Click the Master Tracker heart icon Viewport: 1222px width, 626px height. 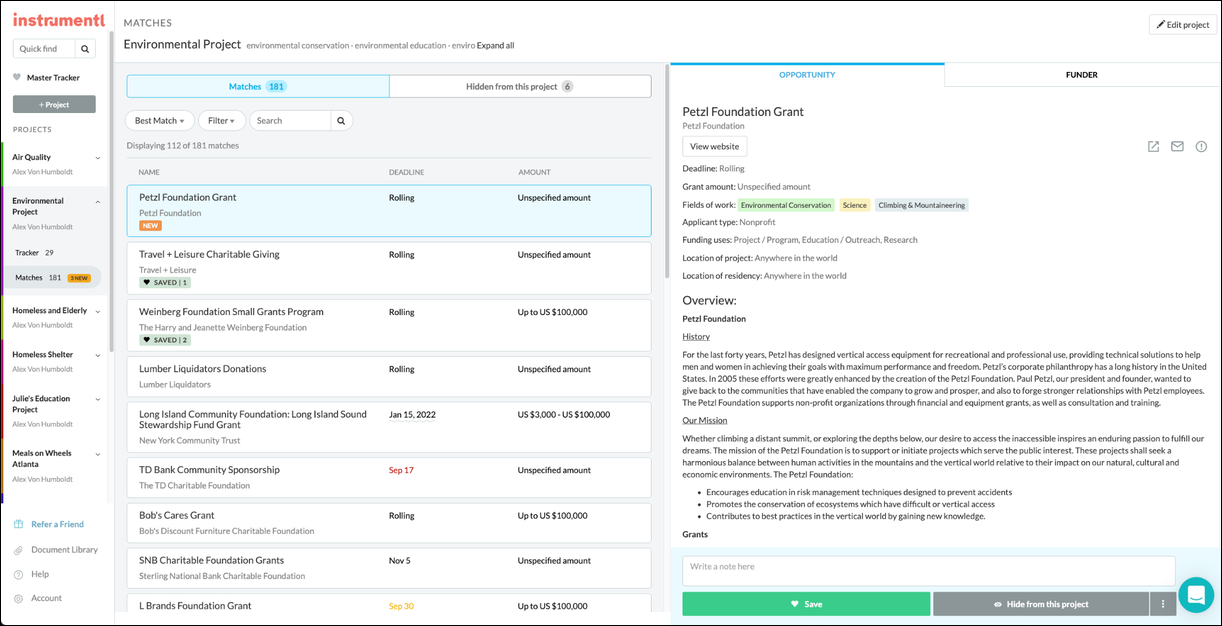pos(17,77)
